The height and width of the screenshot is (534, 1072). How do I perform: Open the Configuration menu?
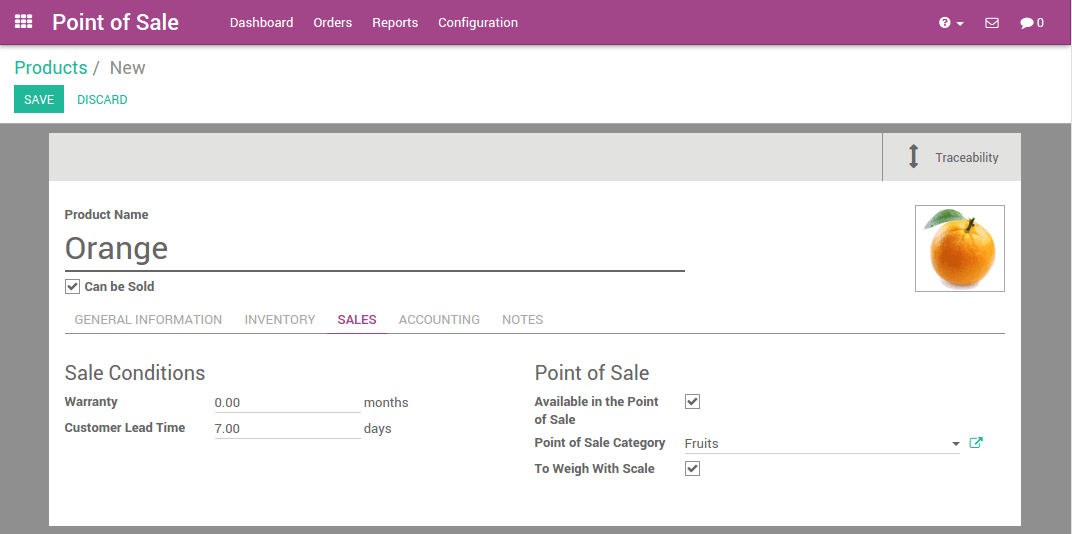click(478, 23)
